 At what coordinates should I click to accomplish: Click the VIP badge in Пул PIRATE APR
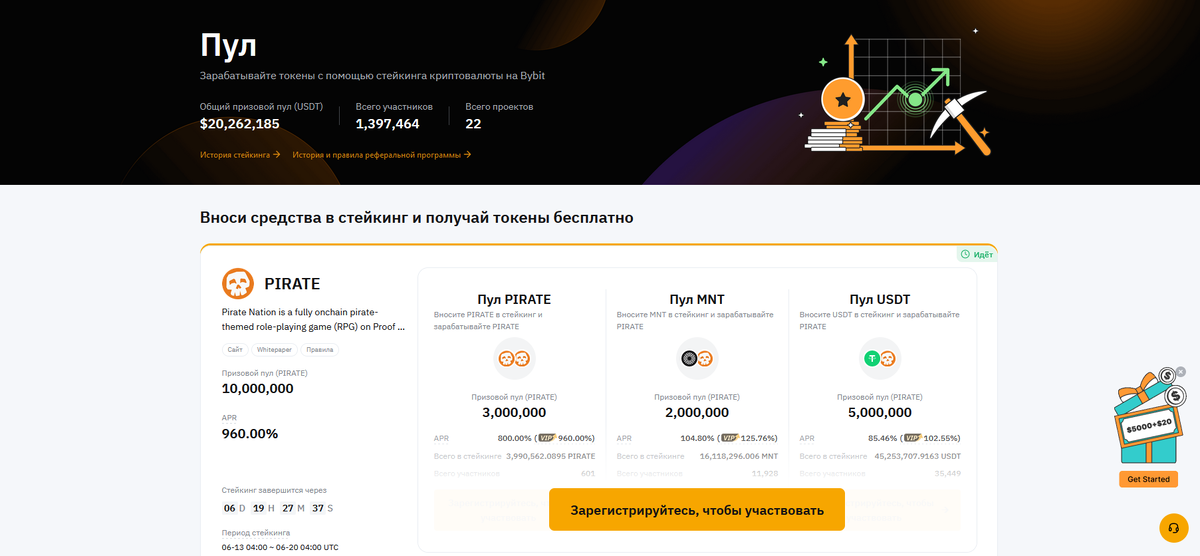(548, 438)
